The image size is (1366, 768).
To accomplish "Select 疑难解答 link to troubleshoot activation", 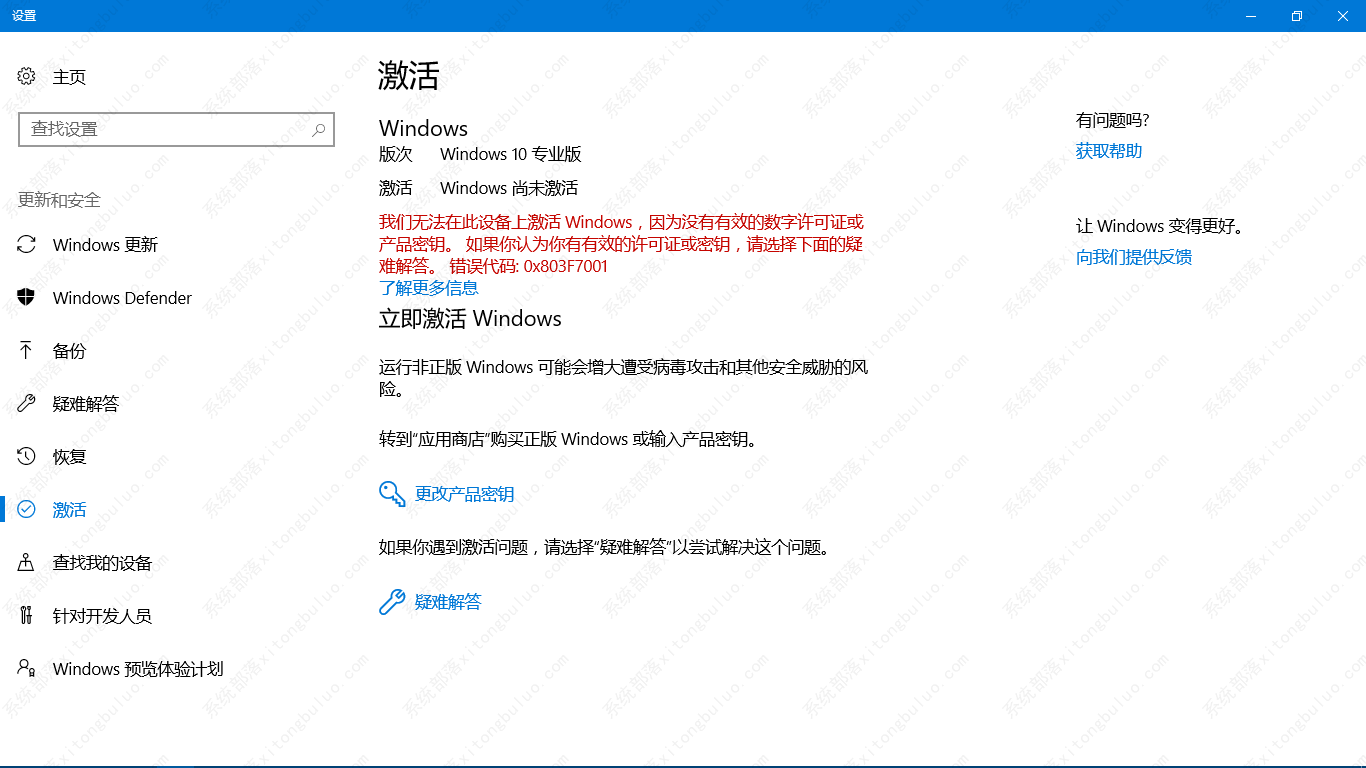I will [x=446, y=601].
